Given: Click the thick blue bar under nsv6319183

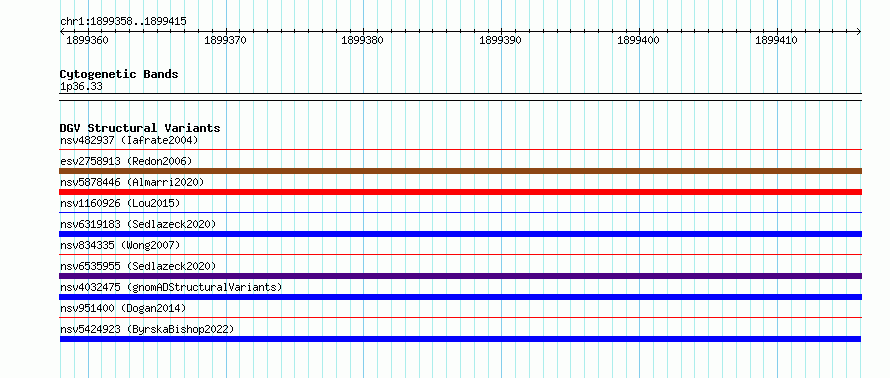Looking at the screenshot, I should tap(460, 234).
